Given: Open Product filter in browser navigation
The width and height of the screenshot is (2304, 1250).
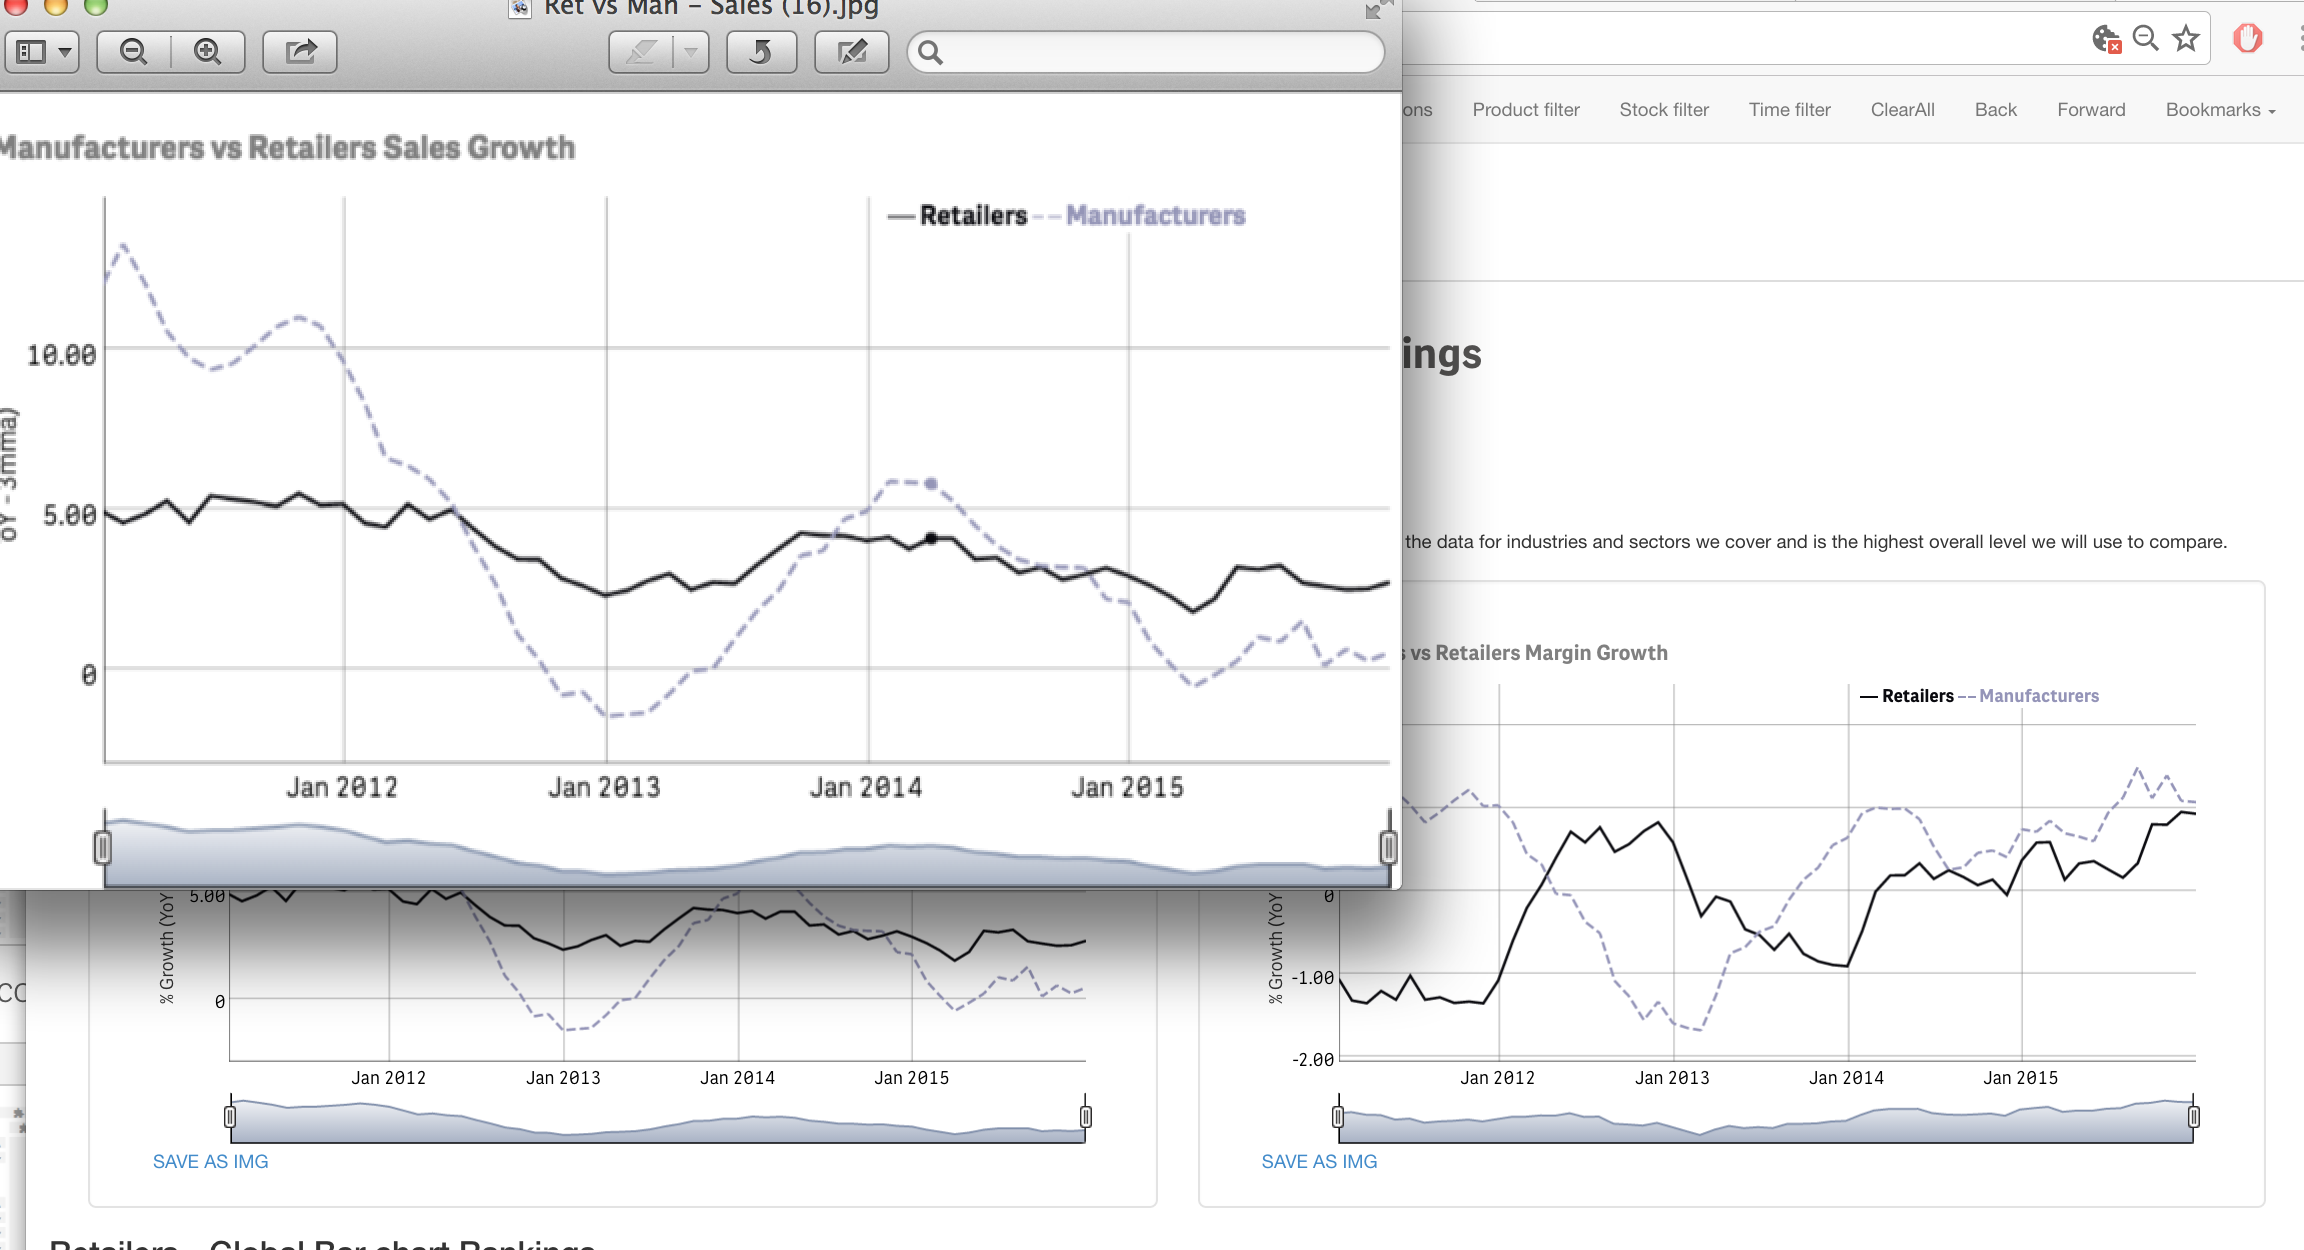Looking at the screenshot, I should (x=1526, y=110).
